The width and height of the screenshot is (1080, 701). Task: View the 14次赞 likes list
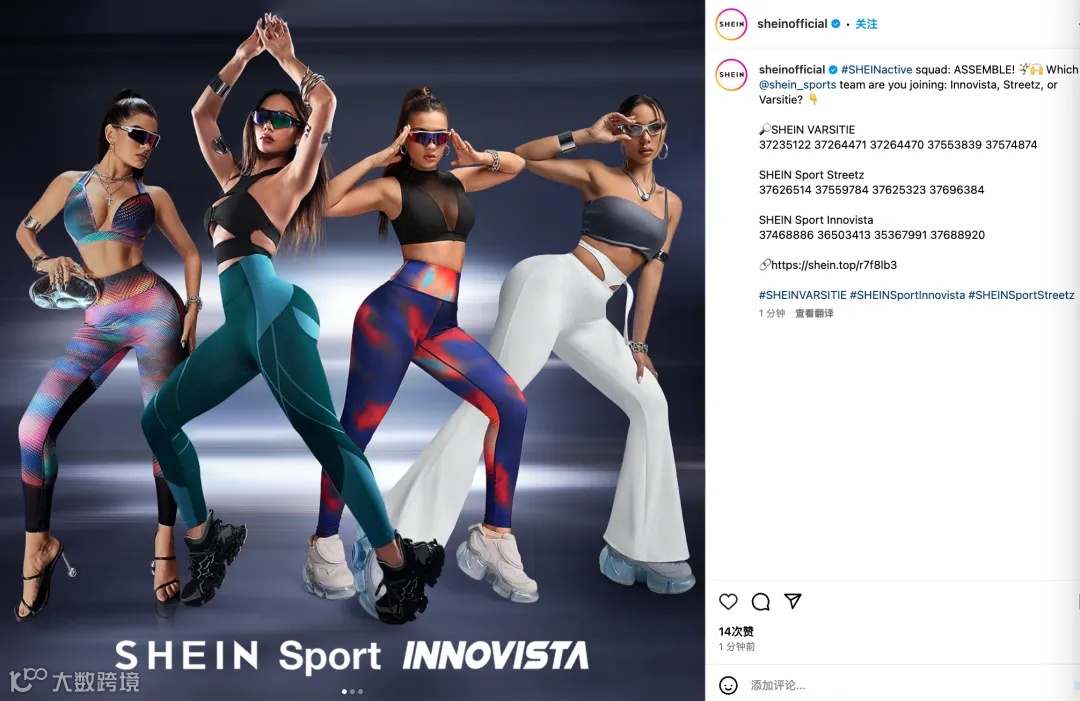(x=736, y=631)
